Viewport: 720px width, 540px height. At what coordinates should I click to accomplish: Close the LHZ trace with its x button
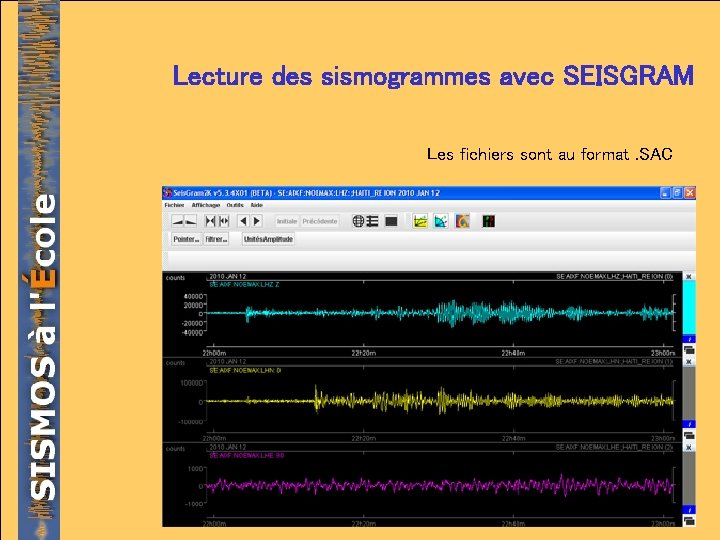(x=689, y=276)
